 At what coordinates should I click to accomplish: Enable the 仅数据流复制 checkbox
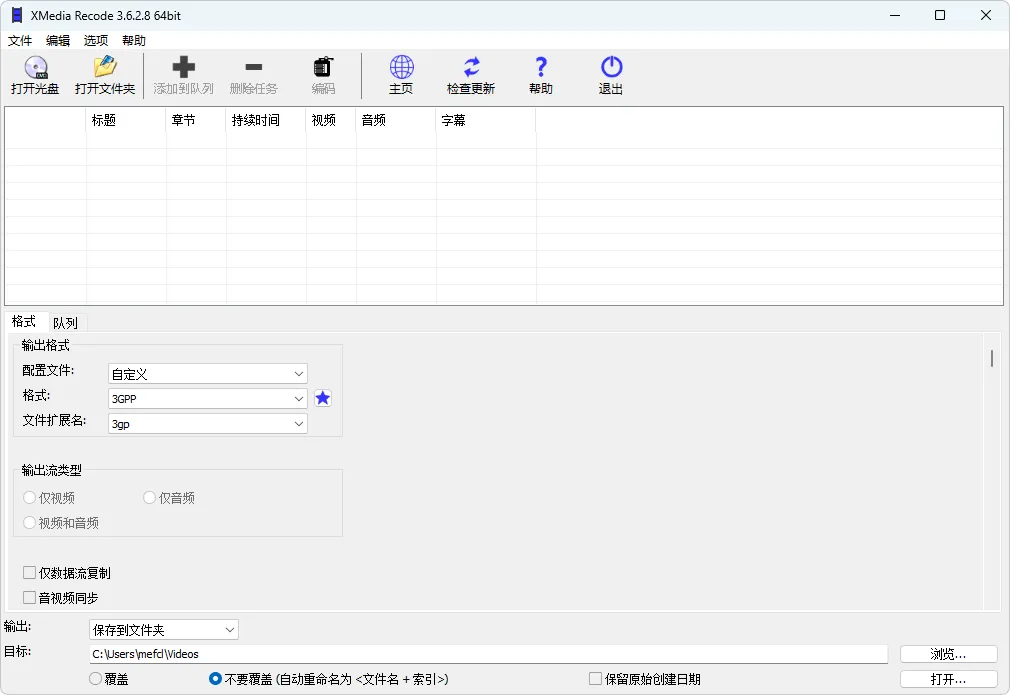coord(29,573)
